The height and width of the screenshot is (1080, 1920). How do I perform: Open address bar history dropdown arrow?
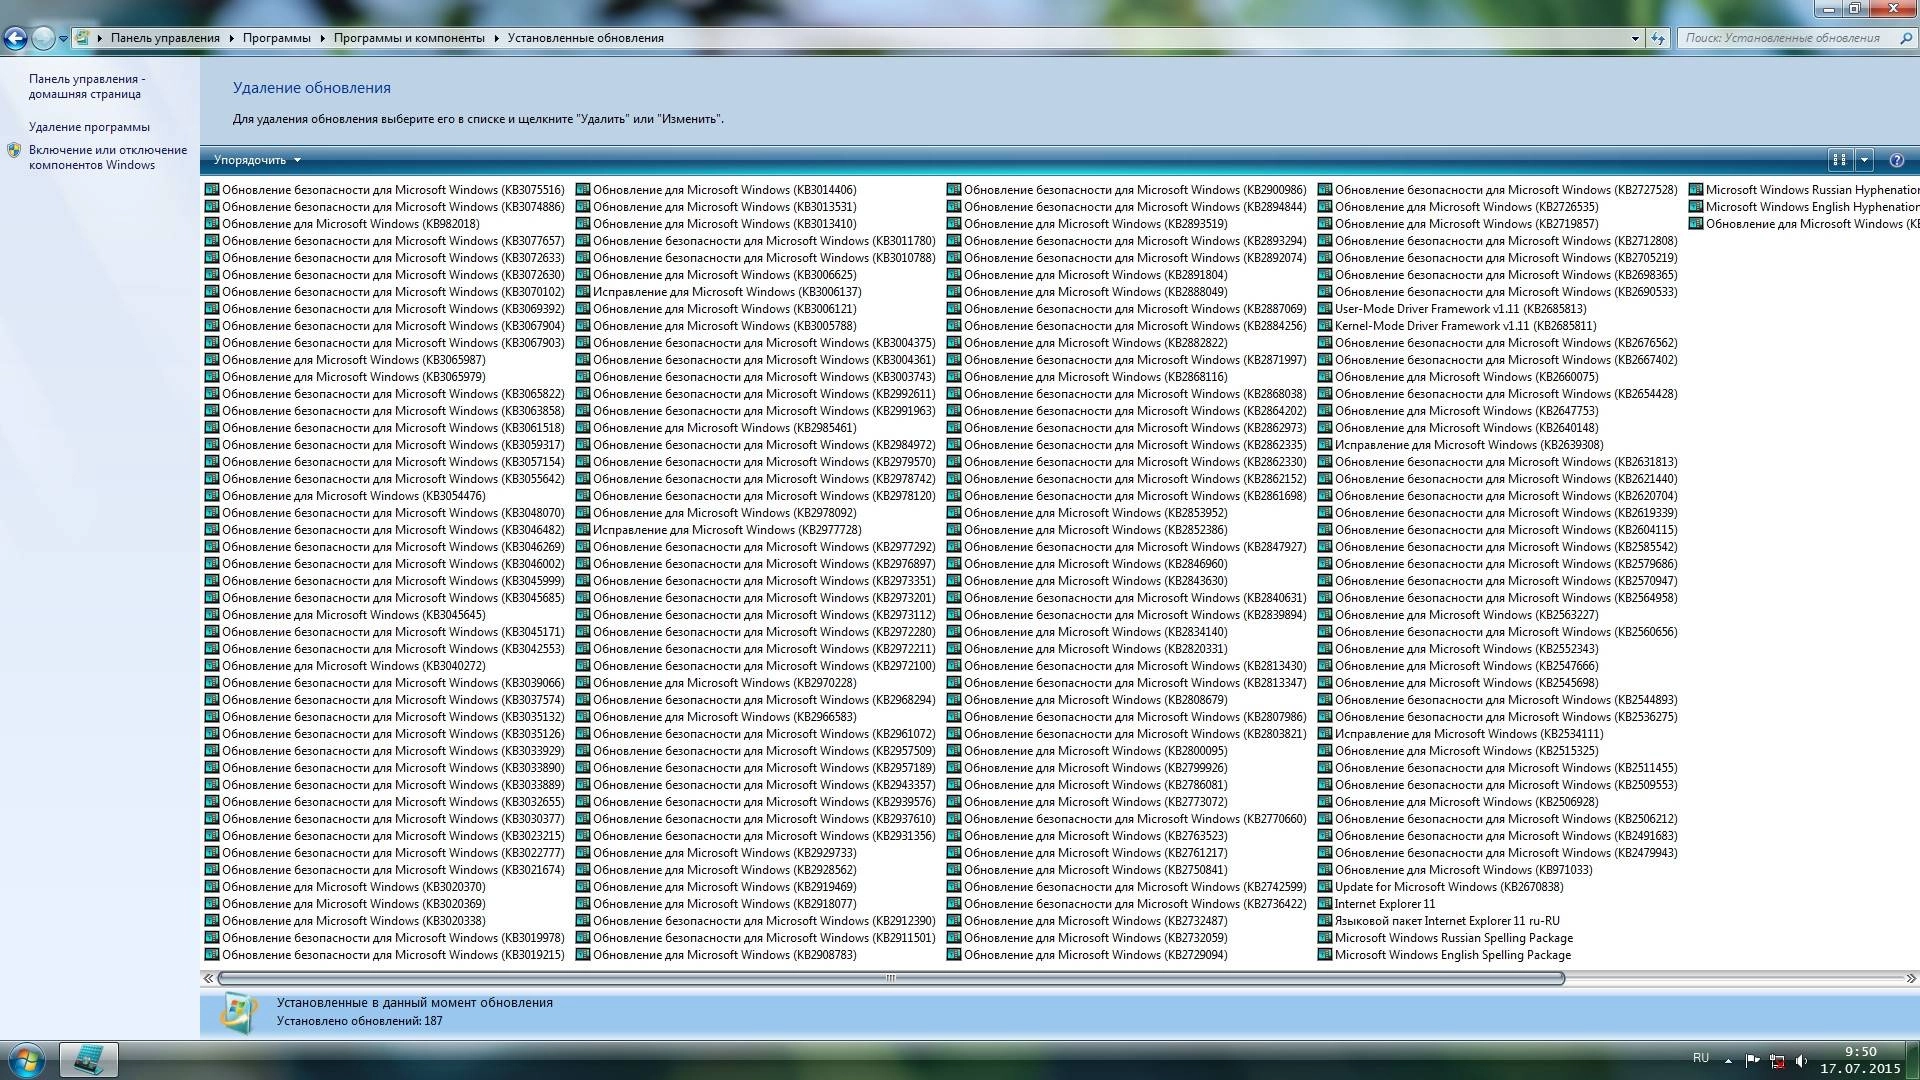pos(1635,38)
